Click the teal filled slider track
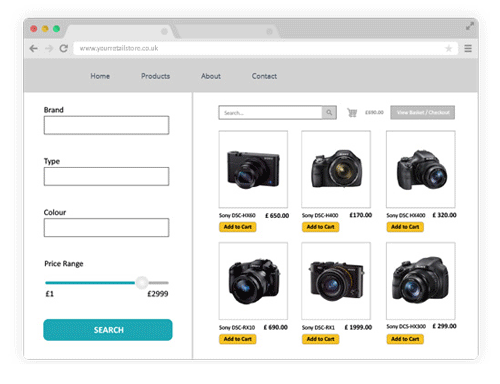500x384 pixels. pos(90,283)
